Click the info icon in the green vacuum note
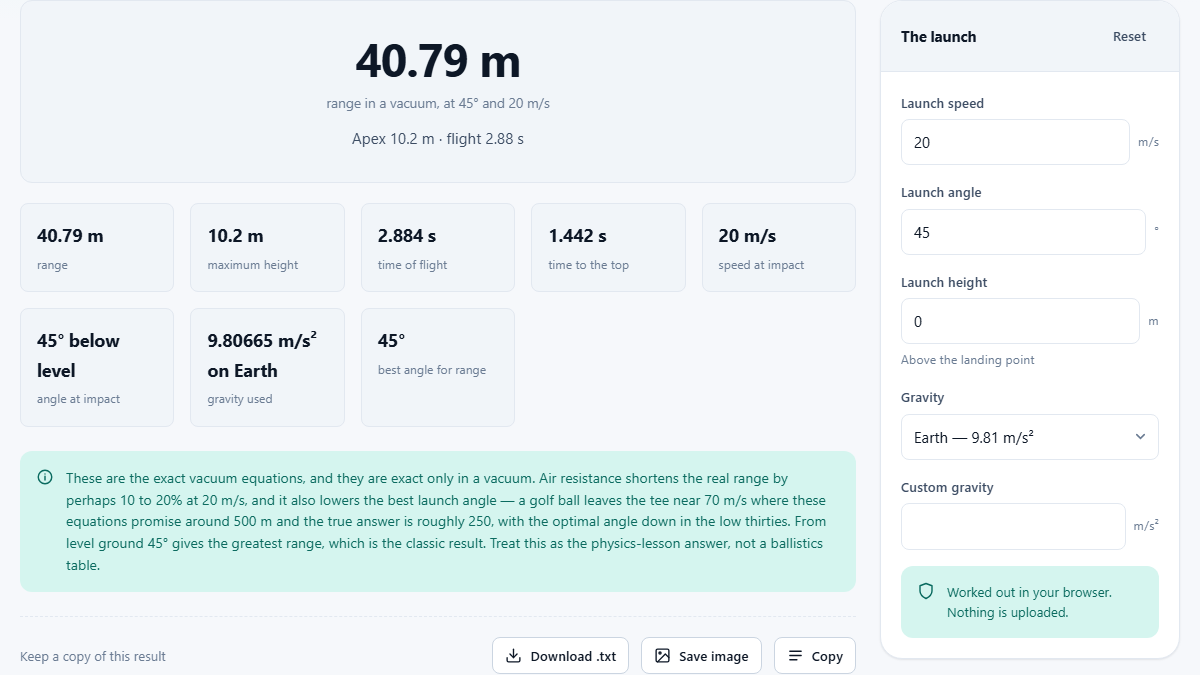Viewport: 1200px width, 675px height. [45, 478]
